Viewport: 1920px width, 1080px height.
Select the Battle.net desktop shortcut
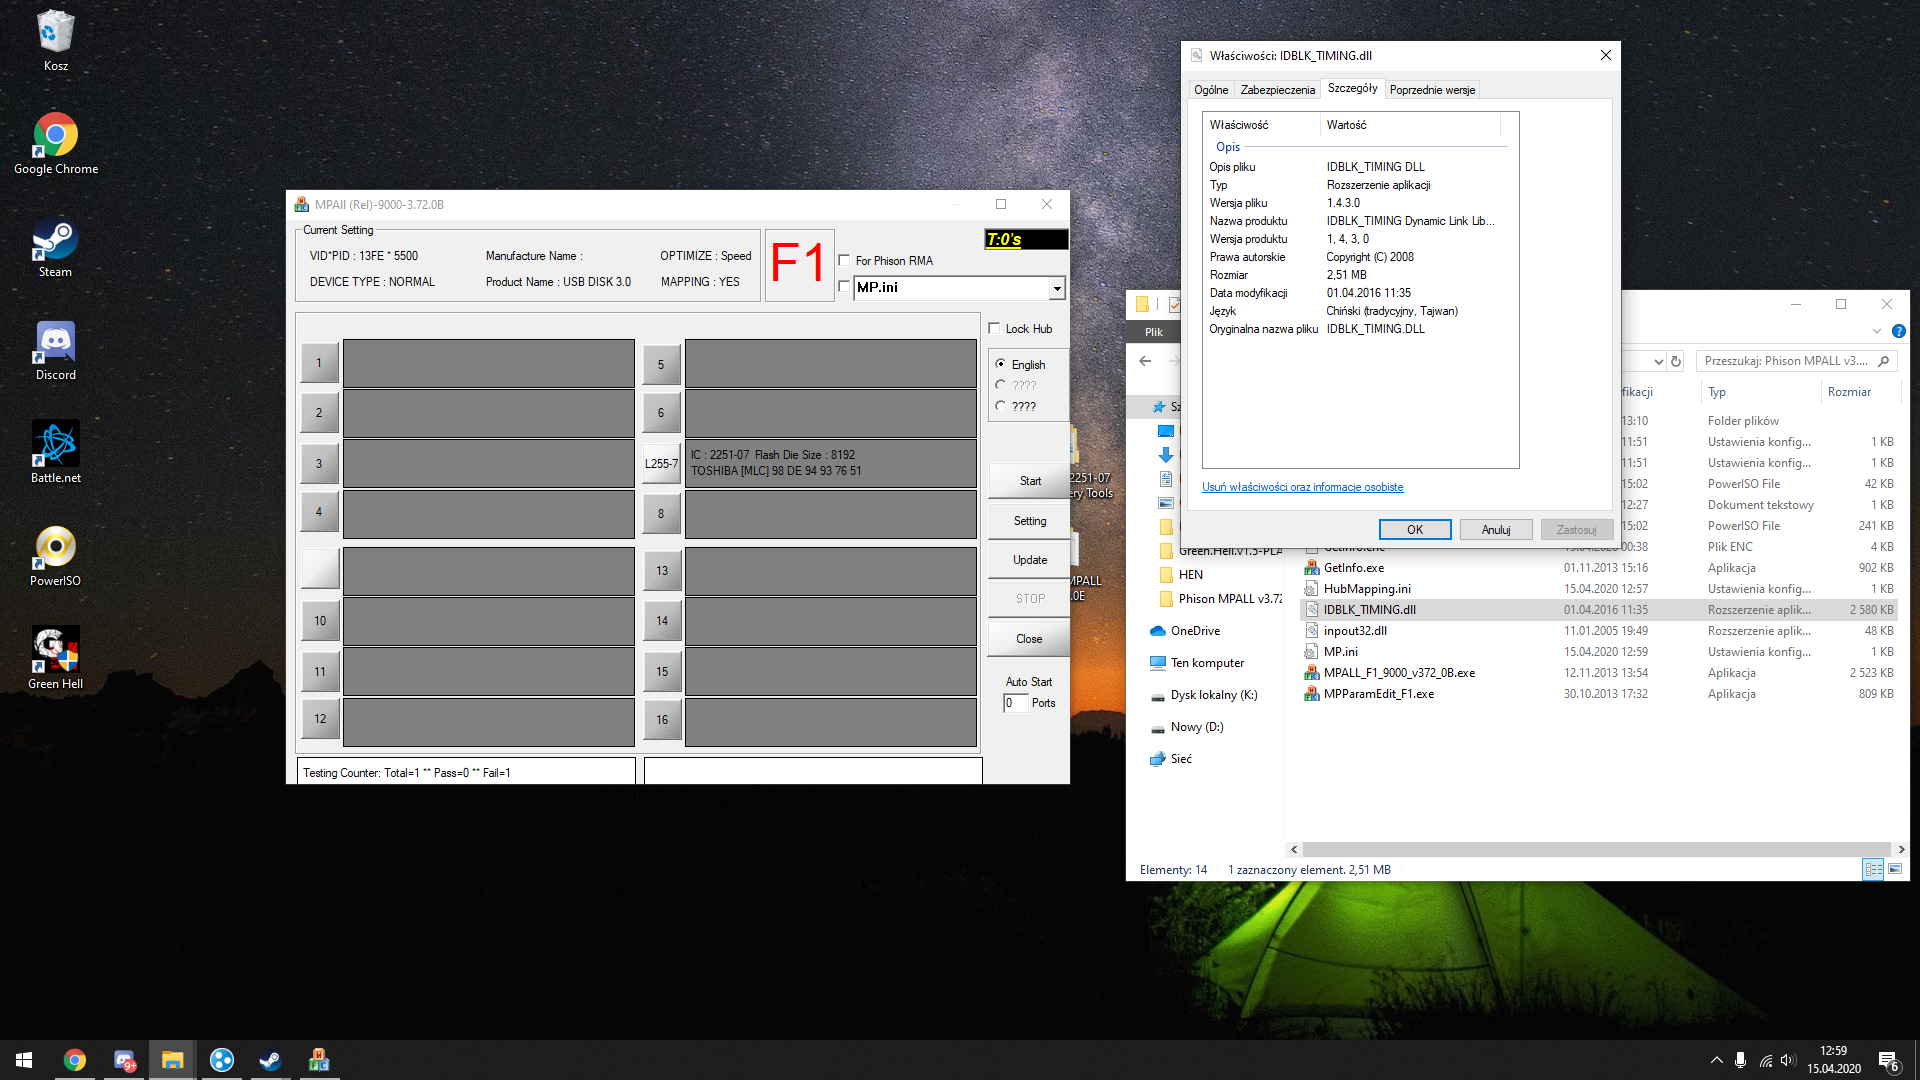[x=56, y=453]
